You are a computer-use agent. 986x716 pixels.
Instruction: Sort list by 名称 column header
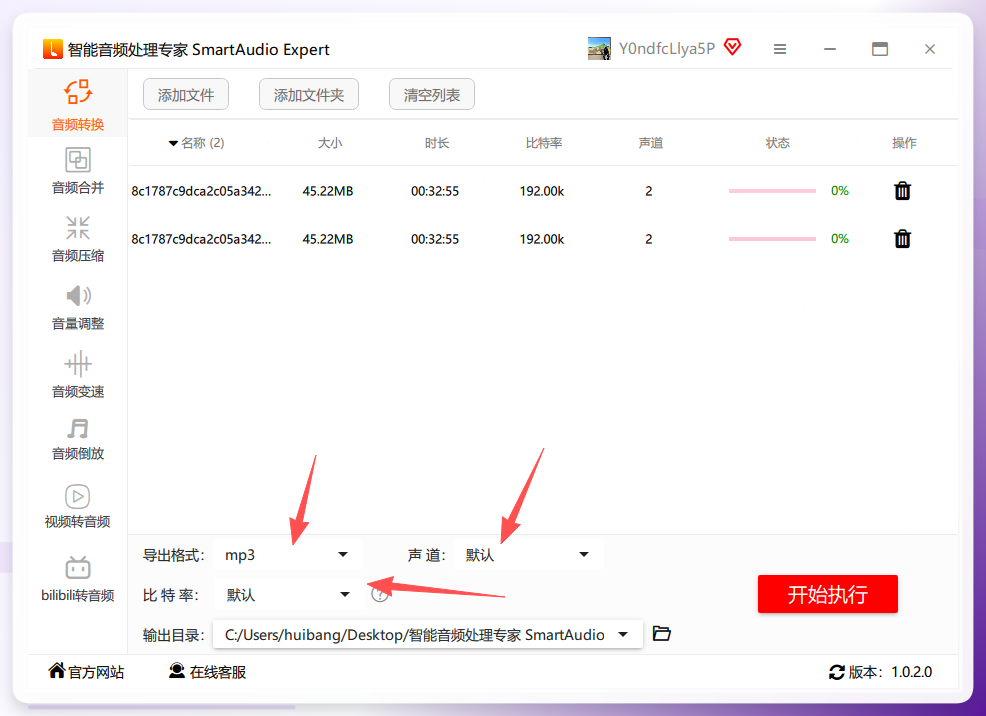click(x=197, y=143)
